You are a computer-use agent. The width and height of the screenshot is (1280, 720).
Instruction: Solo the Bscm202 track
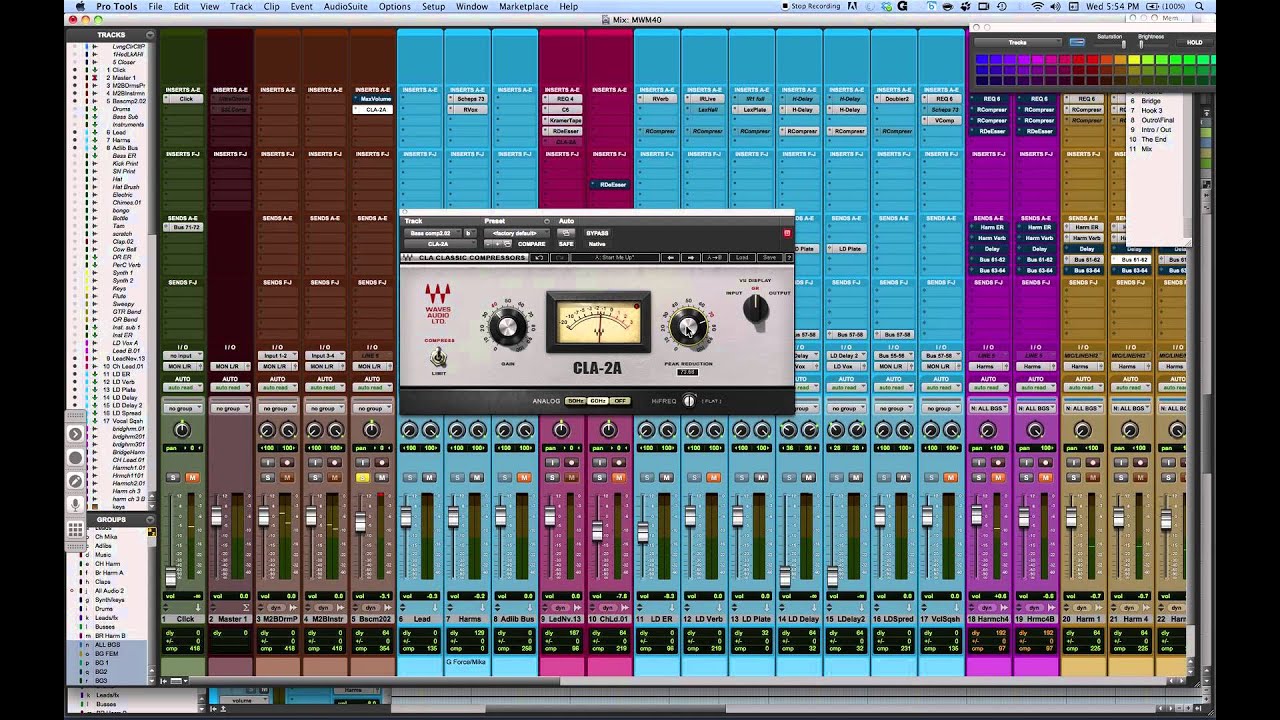tap(362, 478)
